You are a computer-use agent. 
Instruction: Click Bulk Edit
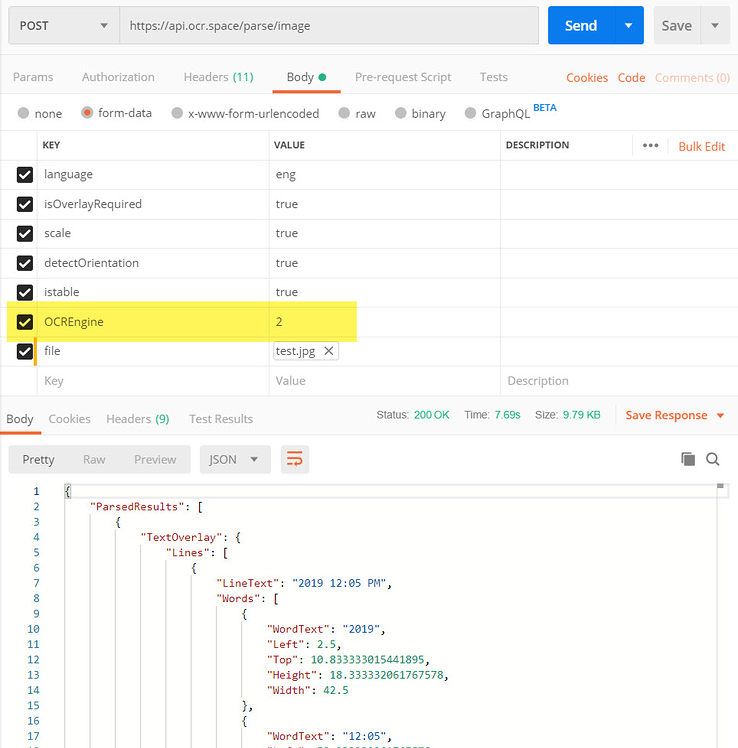[x=701, y=146]
